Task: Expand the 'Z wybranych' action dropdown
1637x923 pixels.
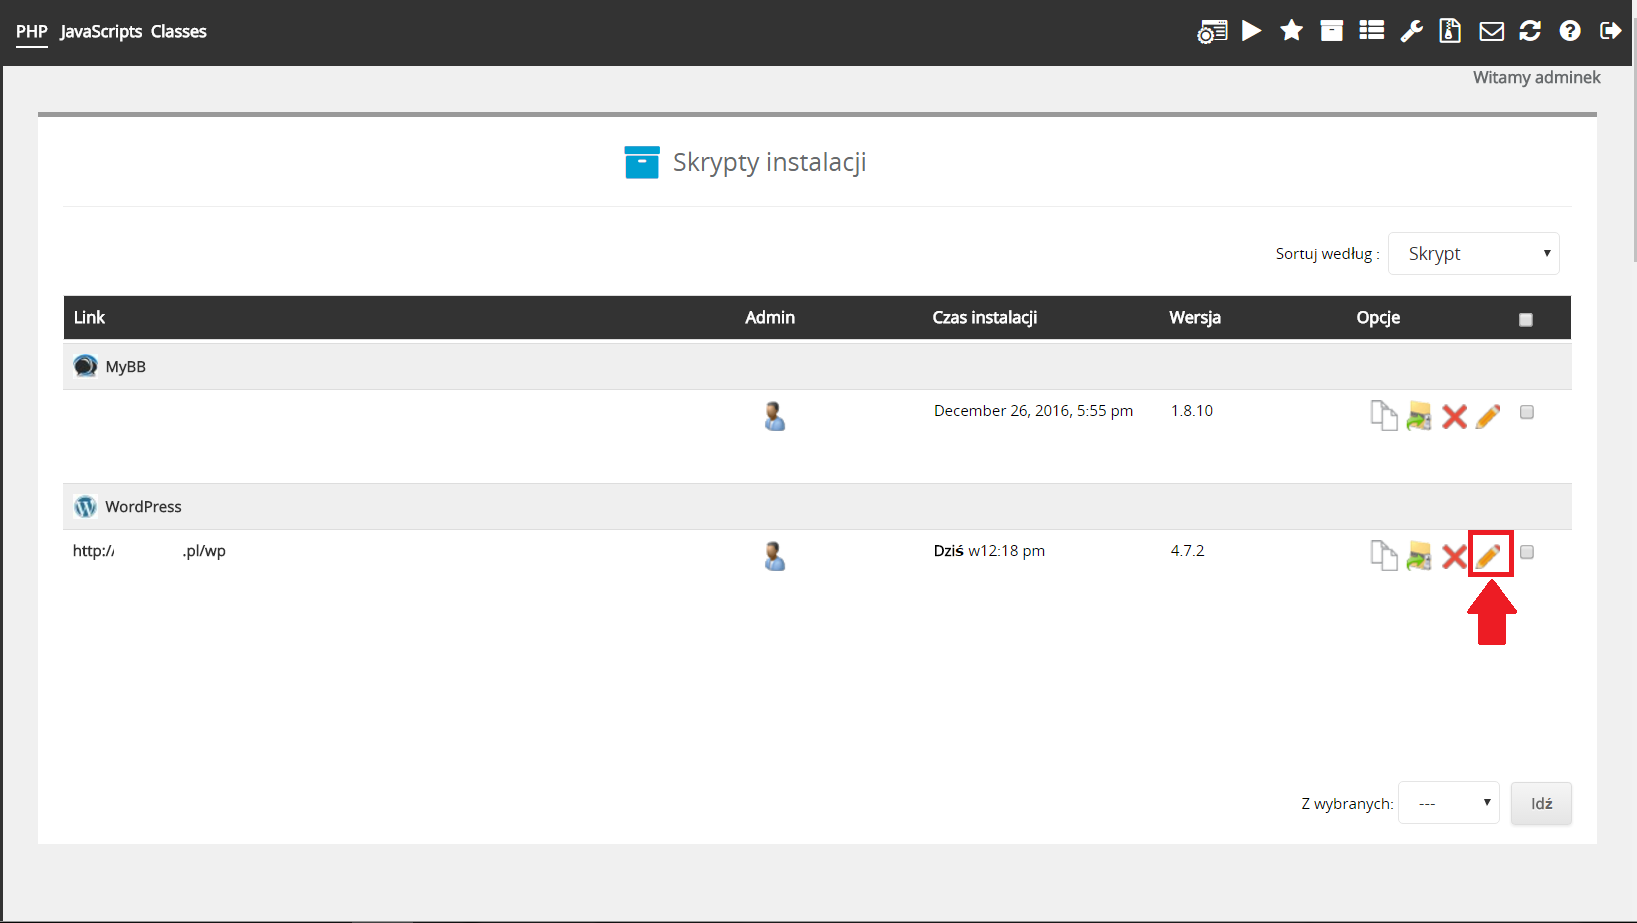Action: (1448, 803)
